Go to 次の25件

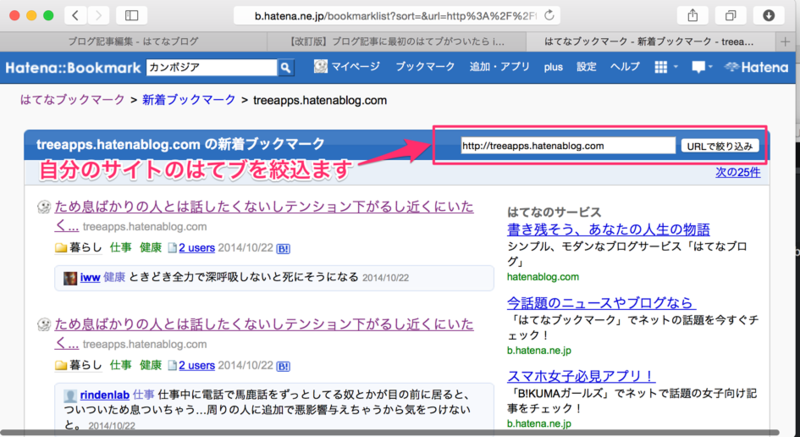click(x=738, y=172)
